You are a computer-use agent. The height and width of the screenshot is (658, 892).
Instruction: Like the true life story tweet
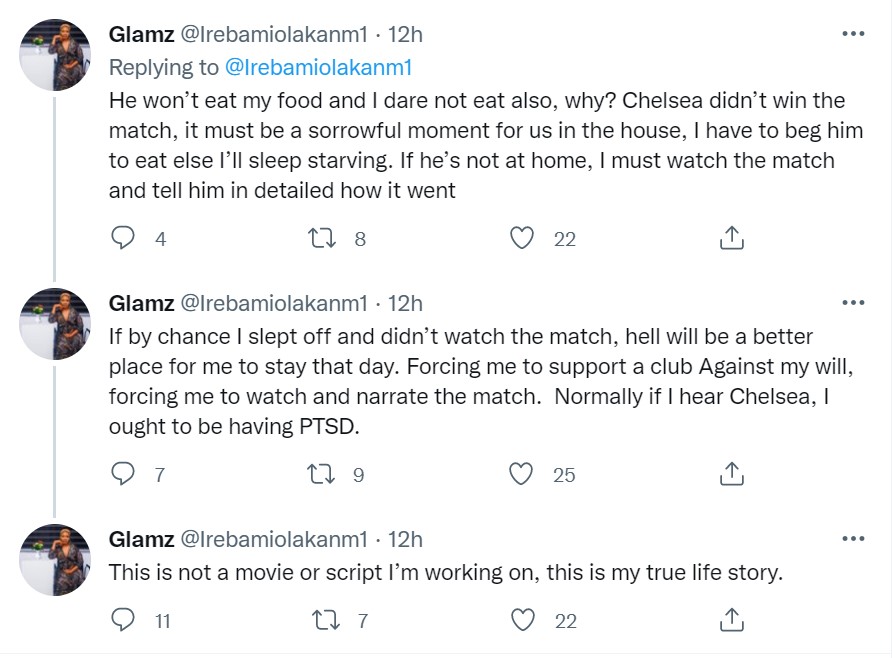click(x=521, y=621)
